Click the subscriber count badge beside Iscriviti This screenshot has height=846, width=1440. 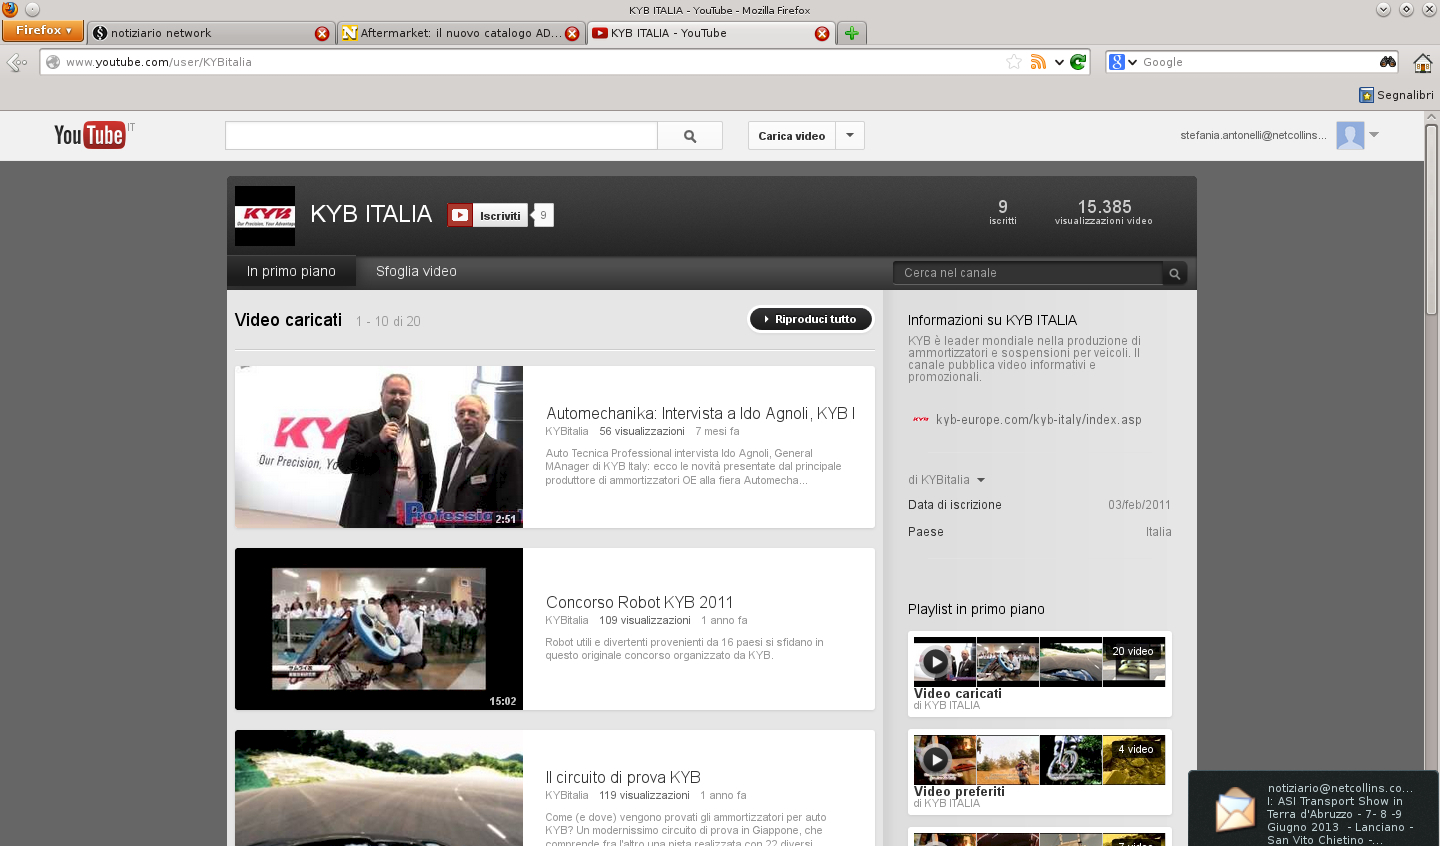click(543, 215)
